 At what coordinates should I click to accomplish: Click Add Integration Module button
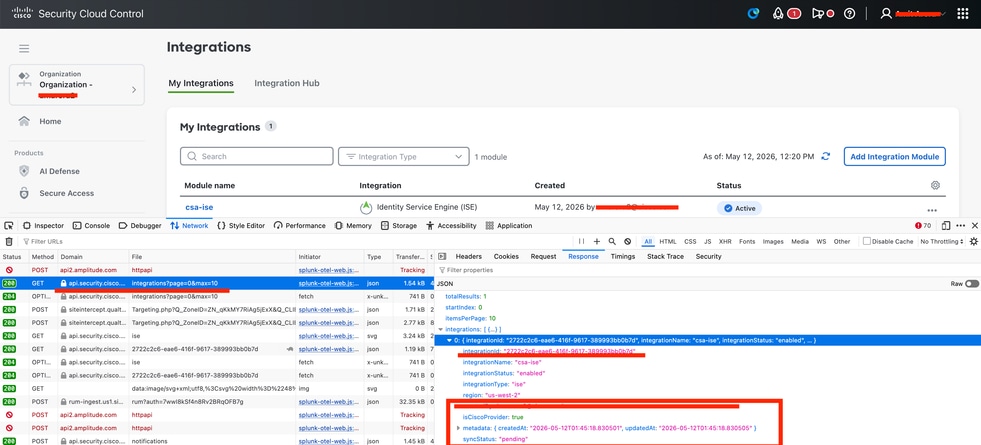[895, 156]
